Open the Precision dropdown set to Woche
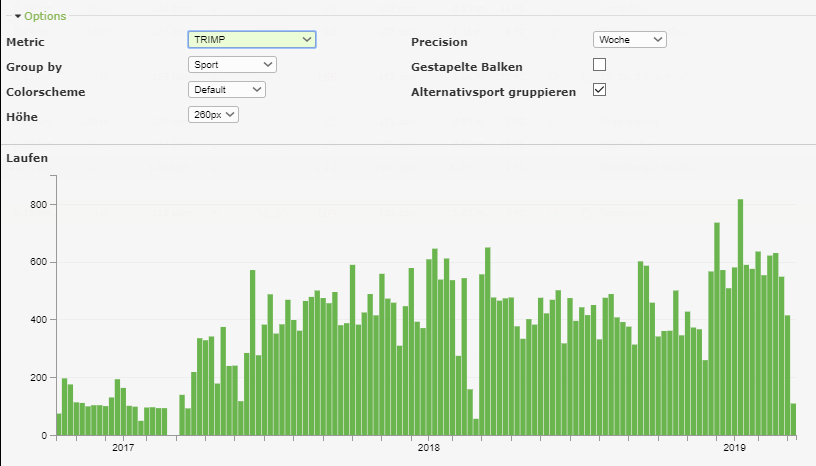 tap(629, 40)
